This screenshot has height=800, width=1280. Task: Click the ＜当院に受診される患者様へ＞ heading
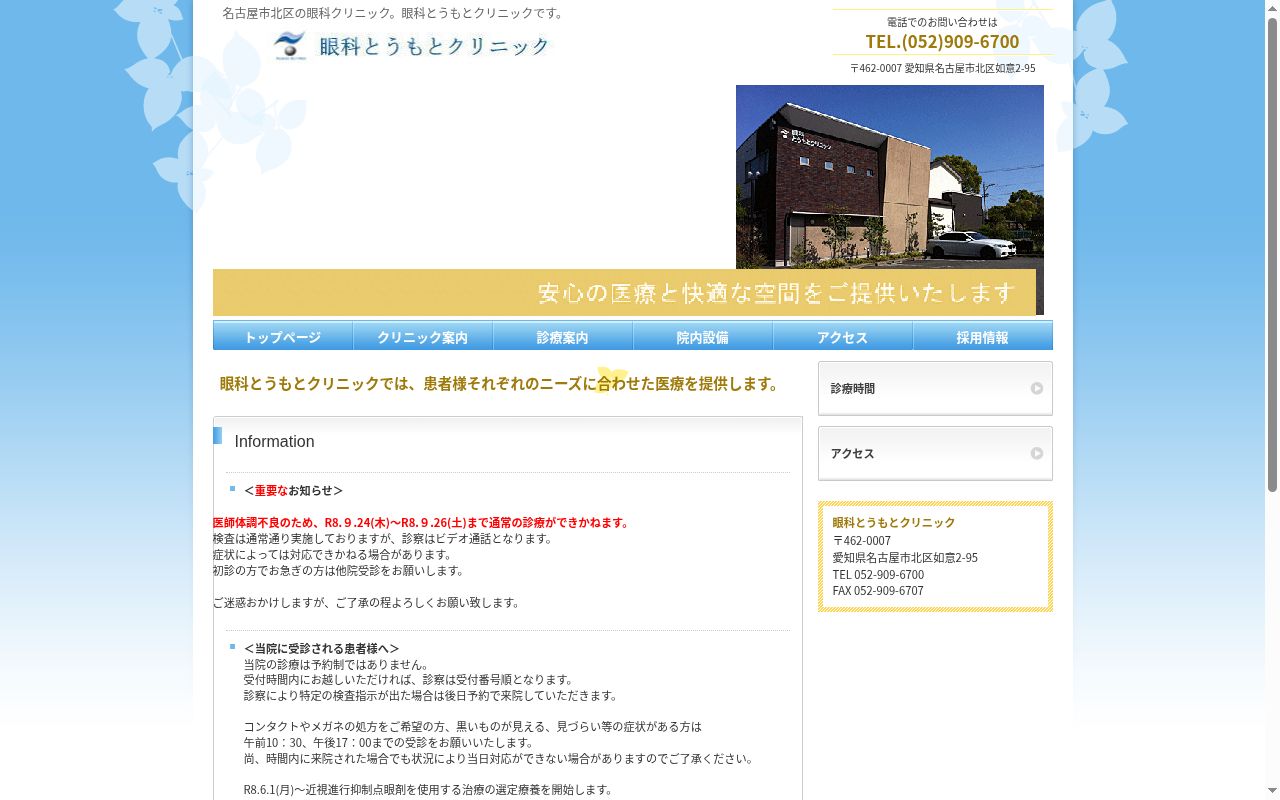click(x=321, y=648)
